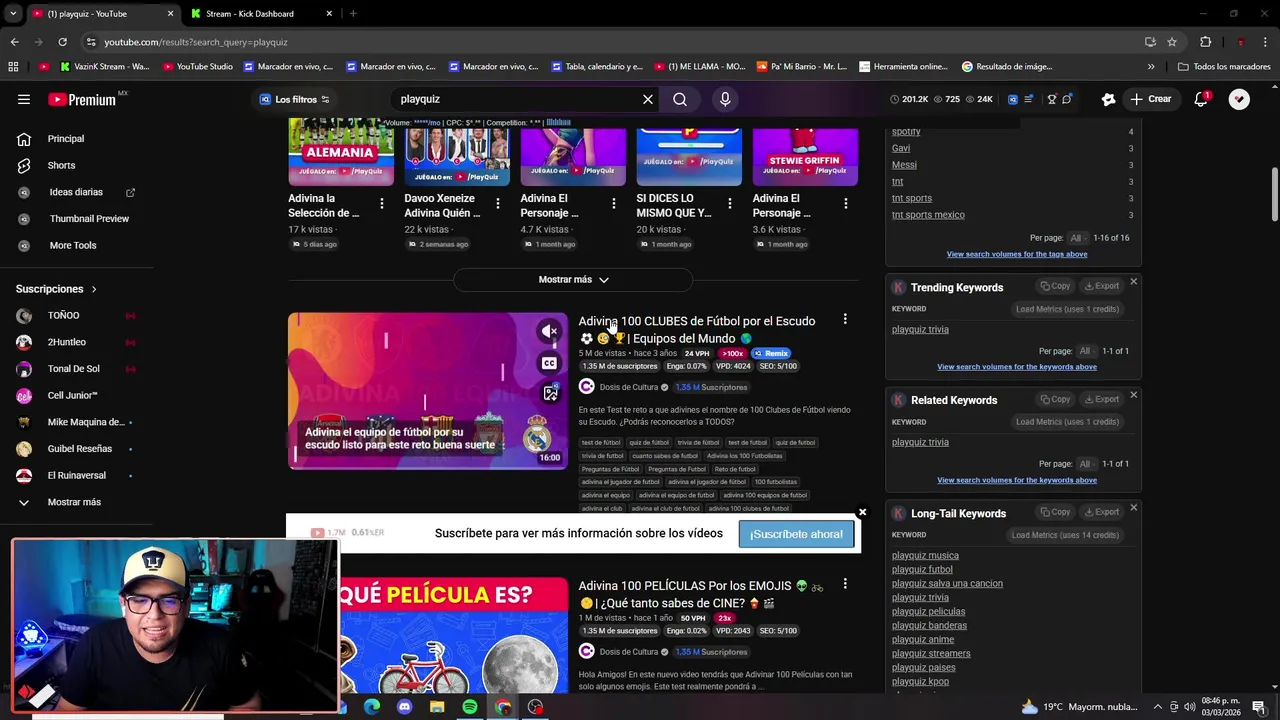Clear the playquiz search text
Image resolution: width=1280 pixels, height=720 pixels.
coord(648,99)
